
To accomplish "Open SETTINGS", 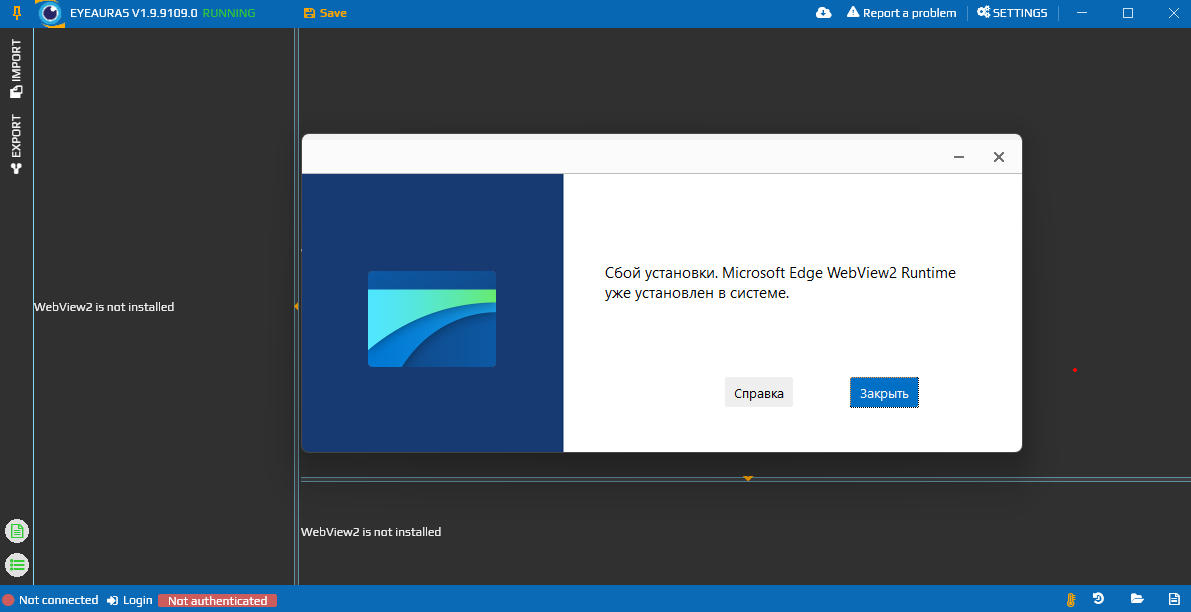I will [1012, 13].
